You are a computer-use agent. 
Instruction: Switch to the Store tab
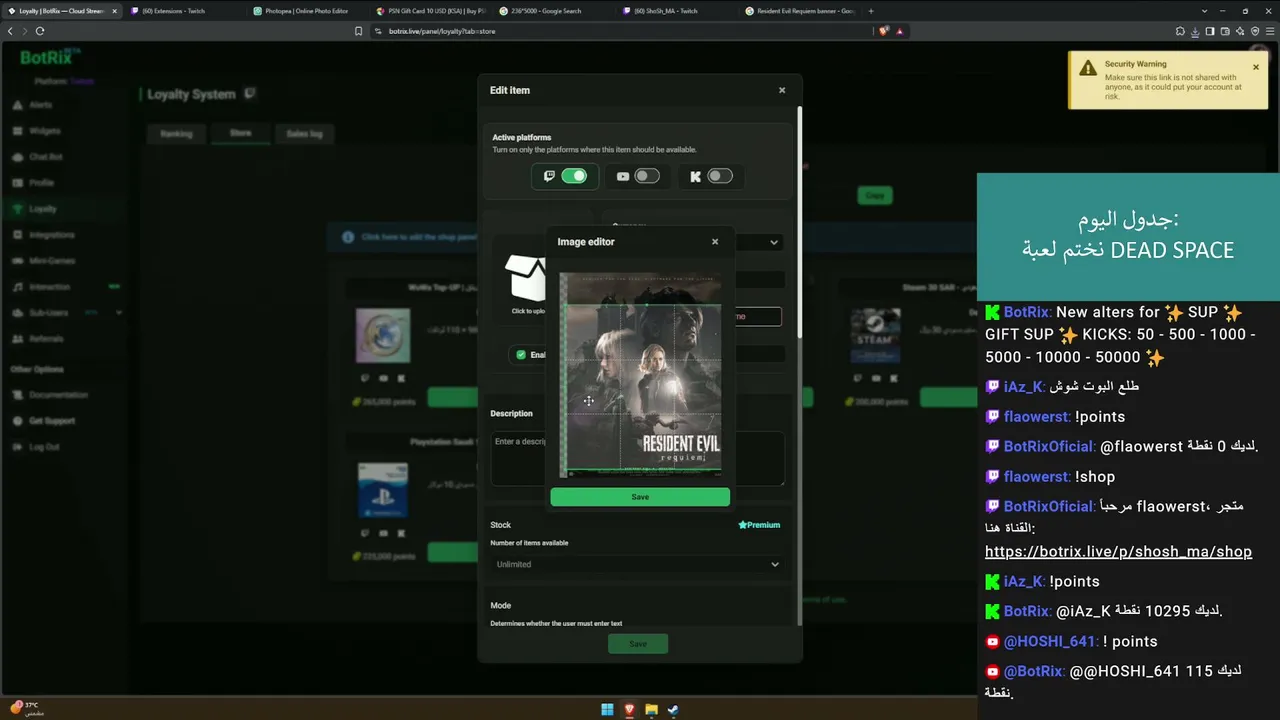(241, 133)
